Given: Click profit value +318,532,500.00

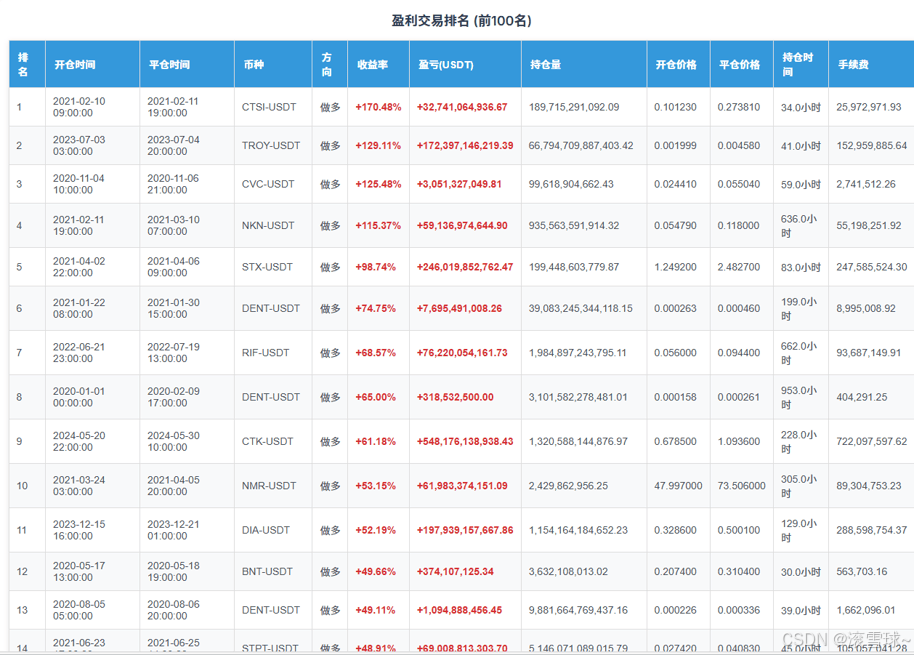Looking at the screenshot, I should (455, 398).
